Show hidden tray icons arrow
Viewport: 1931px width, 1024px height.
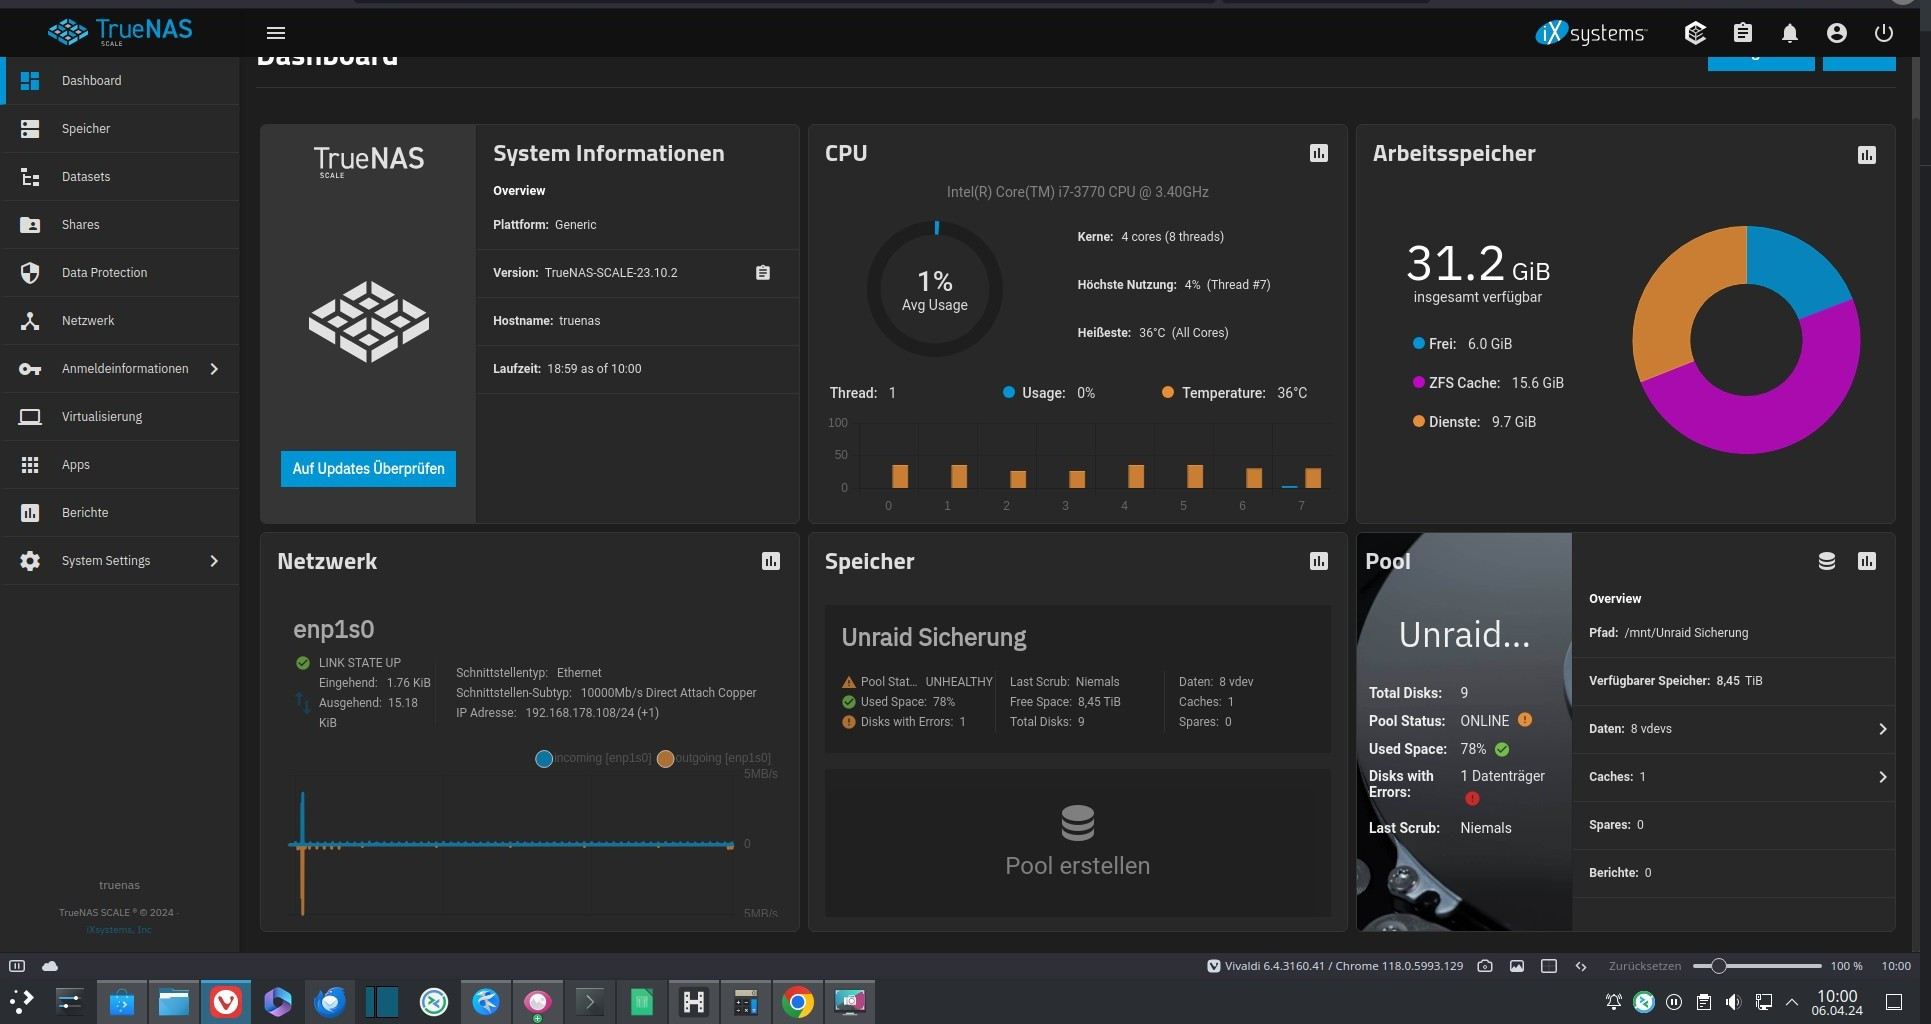point(1792,1002)
